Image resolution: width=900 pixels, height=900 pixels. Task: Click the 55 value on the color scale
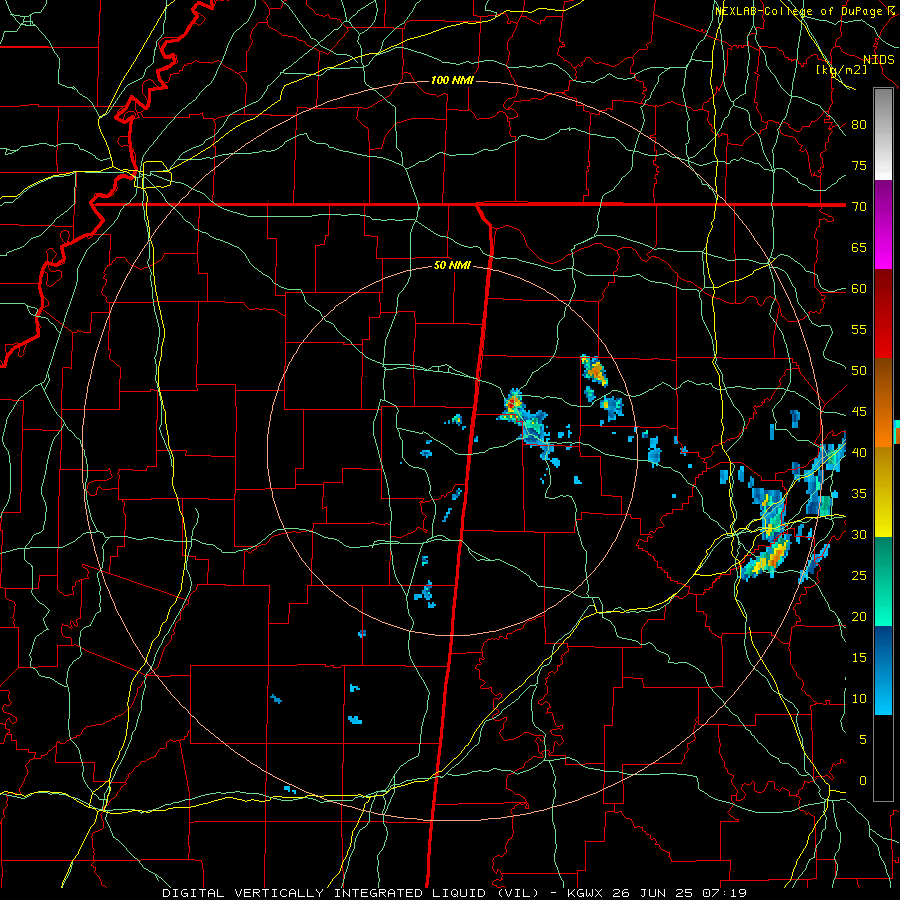click(859, 329)
